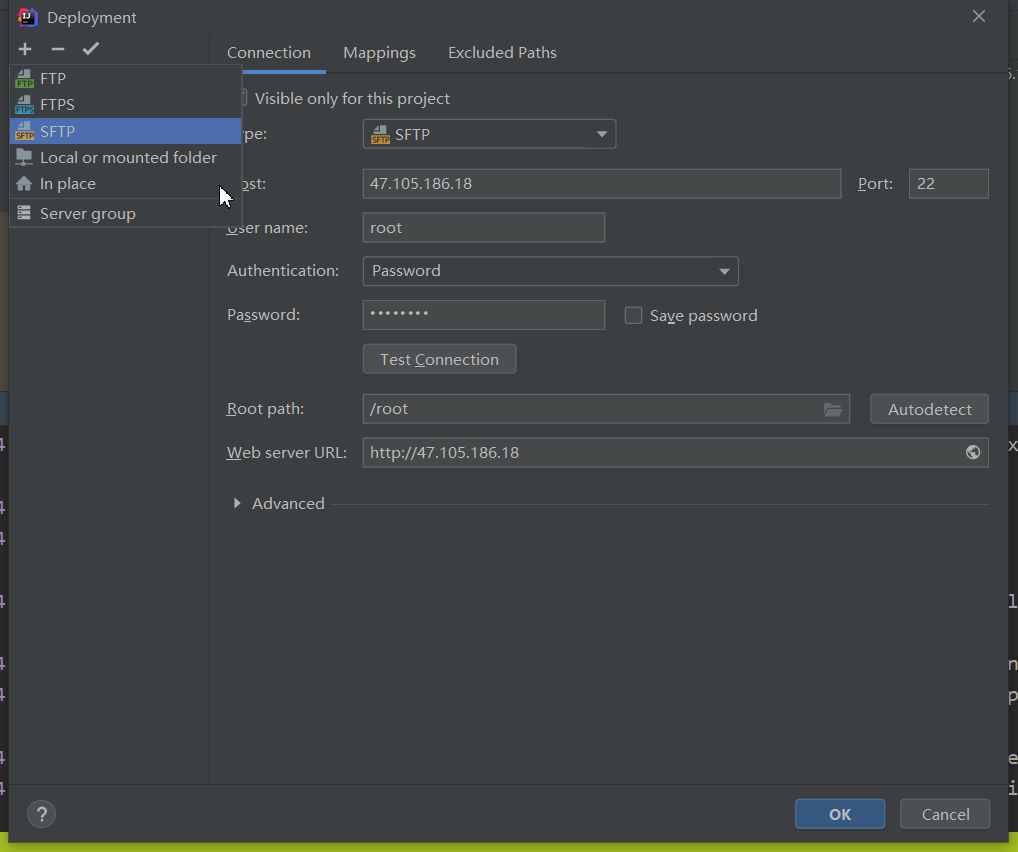Close the Deployment dialog
This screenshot has height=852, width=1018.
pos(978,16)
